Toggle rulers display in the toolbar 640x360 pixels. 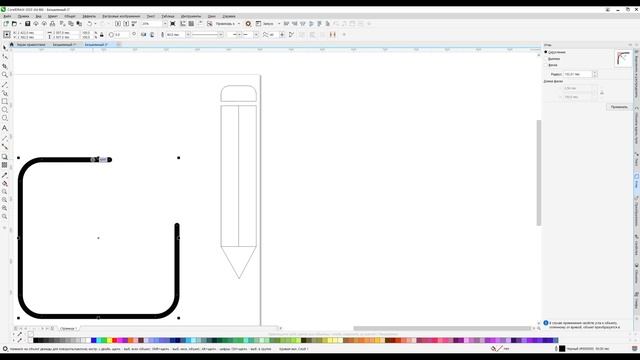[x=183, y=24]
